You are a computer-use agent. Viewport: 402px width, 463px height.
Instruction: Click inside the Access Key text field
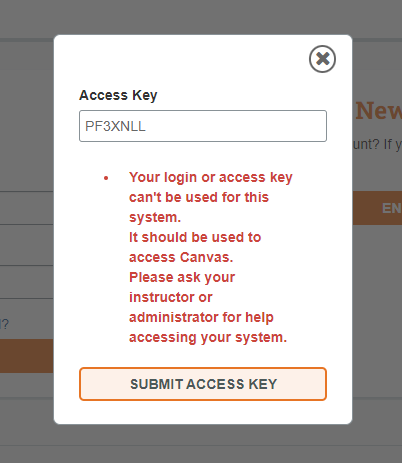[203, 126]
